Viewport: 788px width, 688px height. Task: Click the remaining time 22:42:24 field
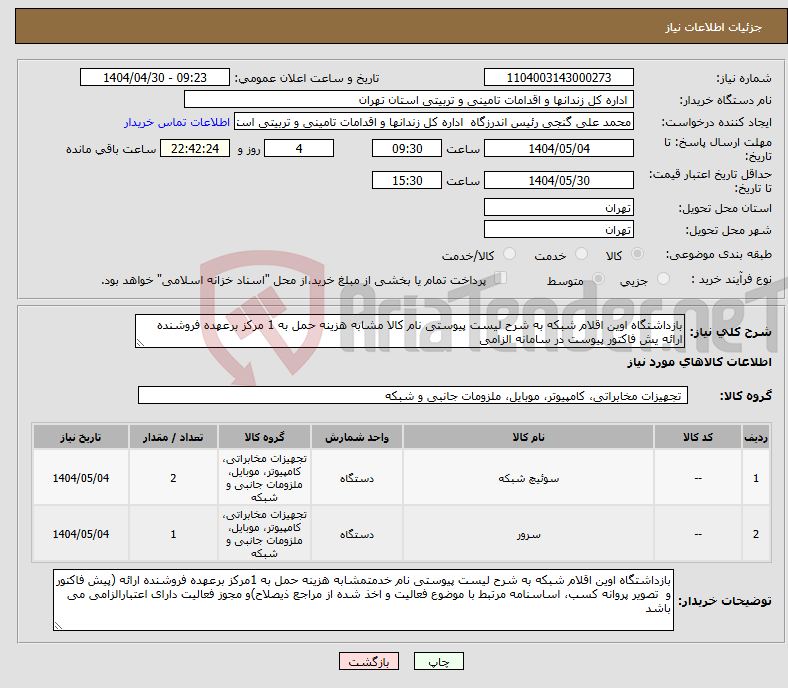click(195, 148)
